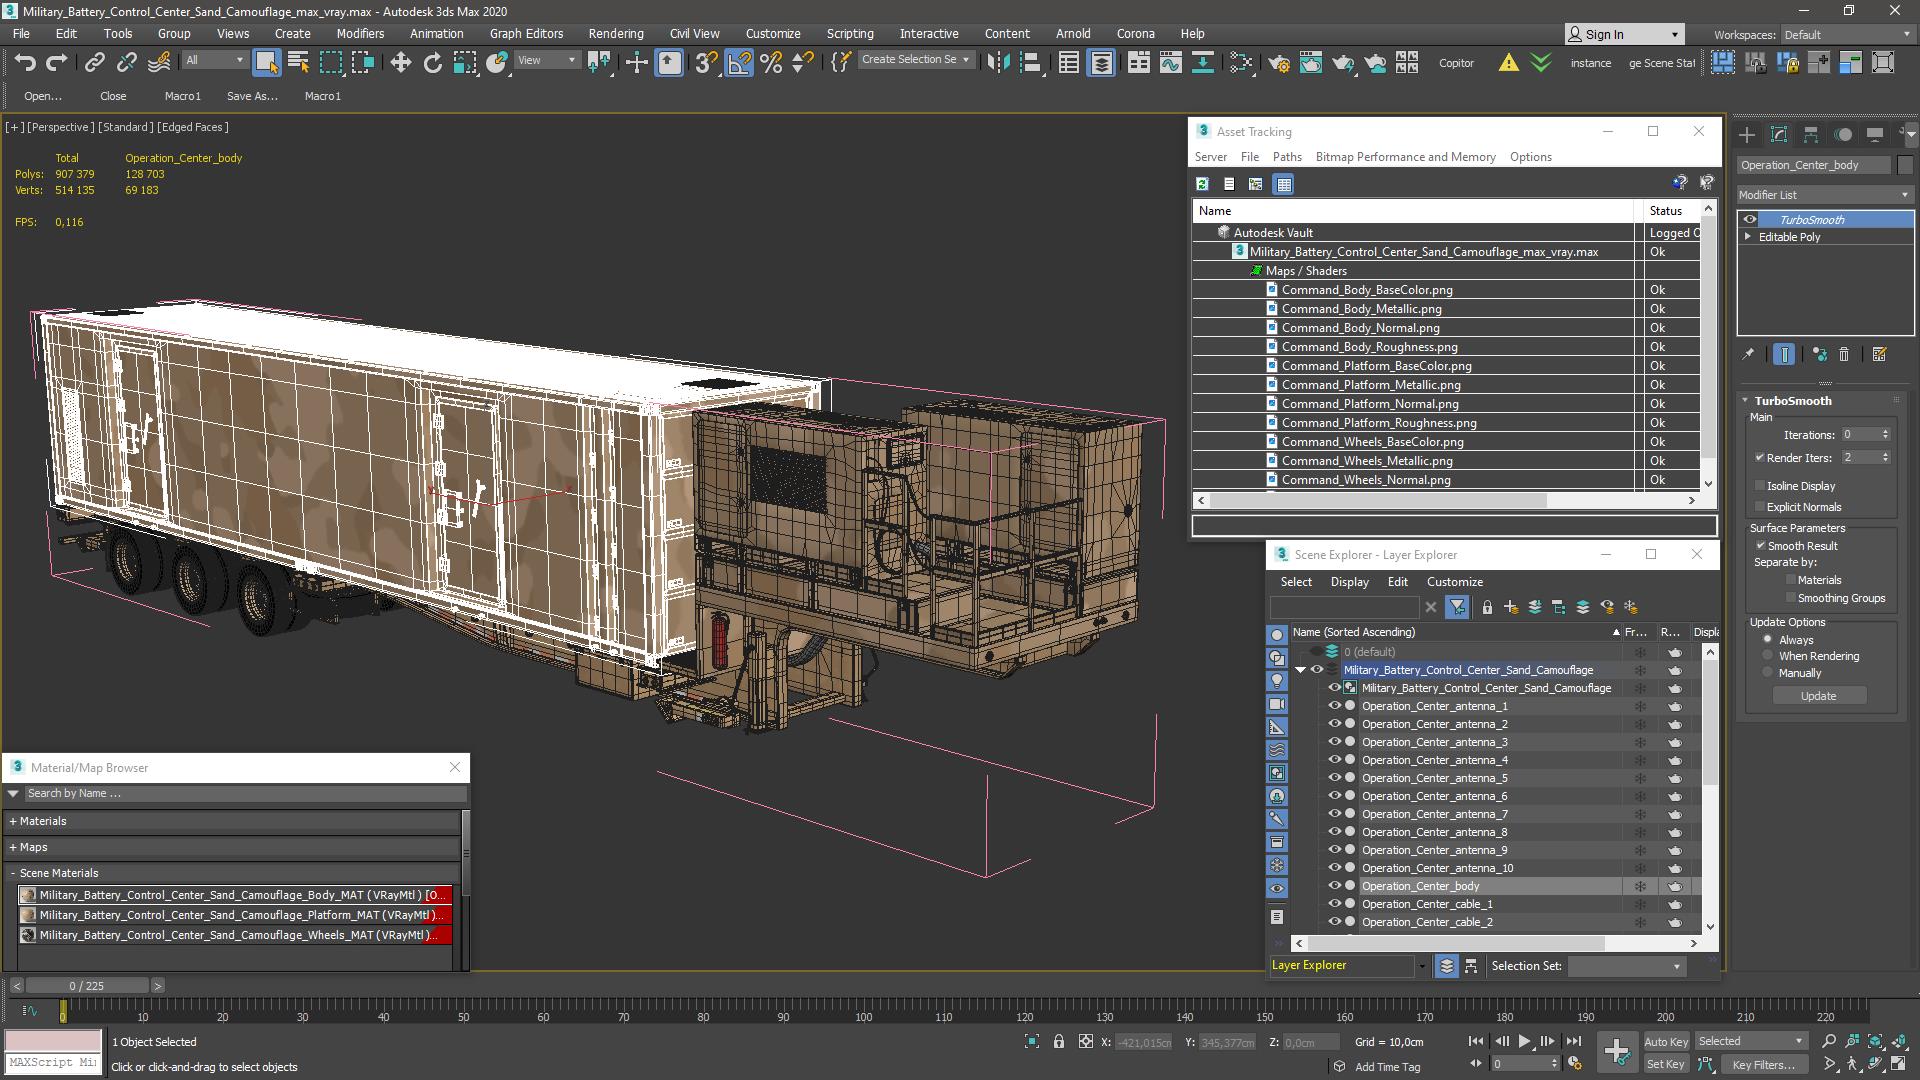Viewport: 1920px width, 1080px height.
Task: Open the Hierarchy command panel tab
Action: (x=1811, y=134)
